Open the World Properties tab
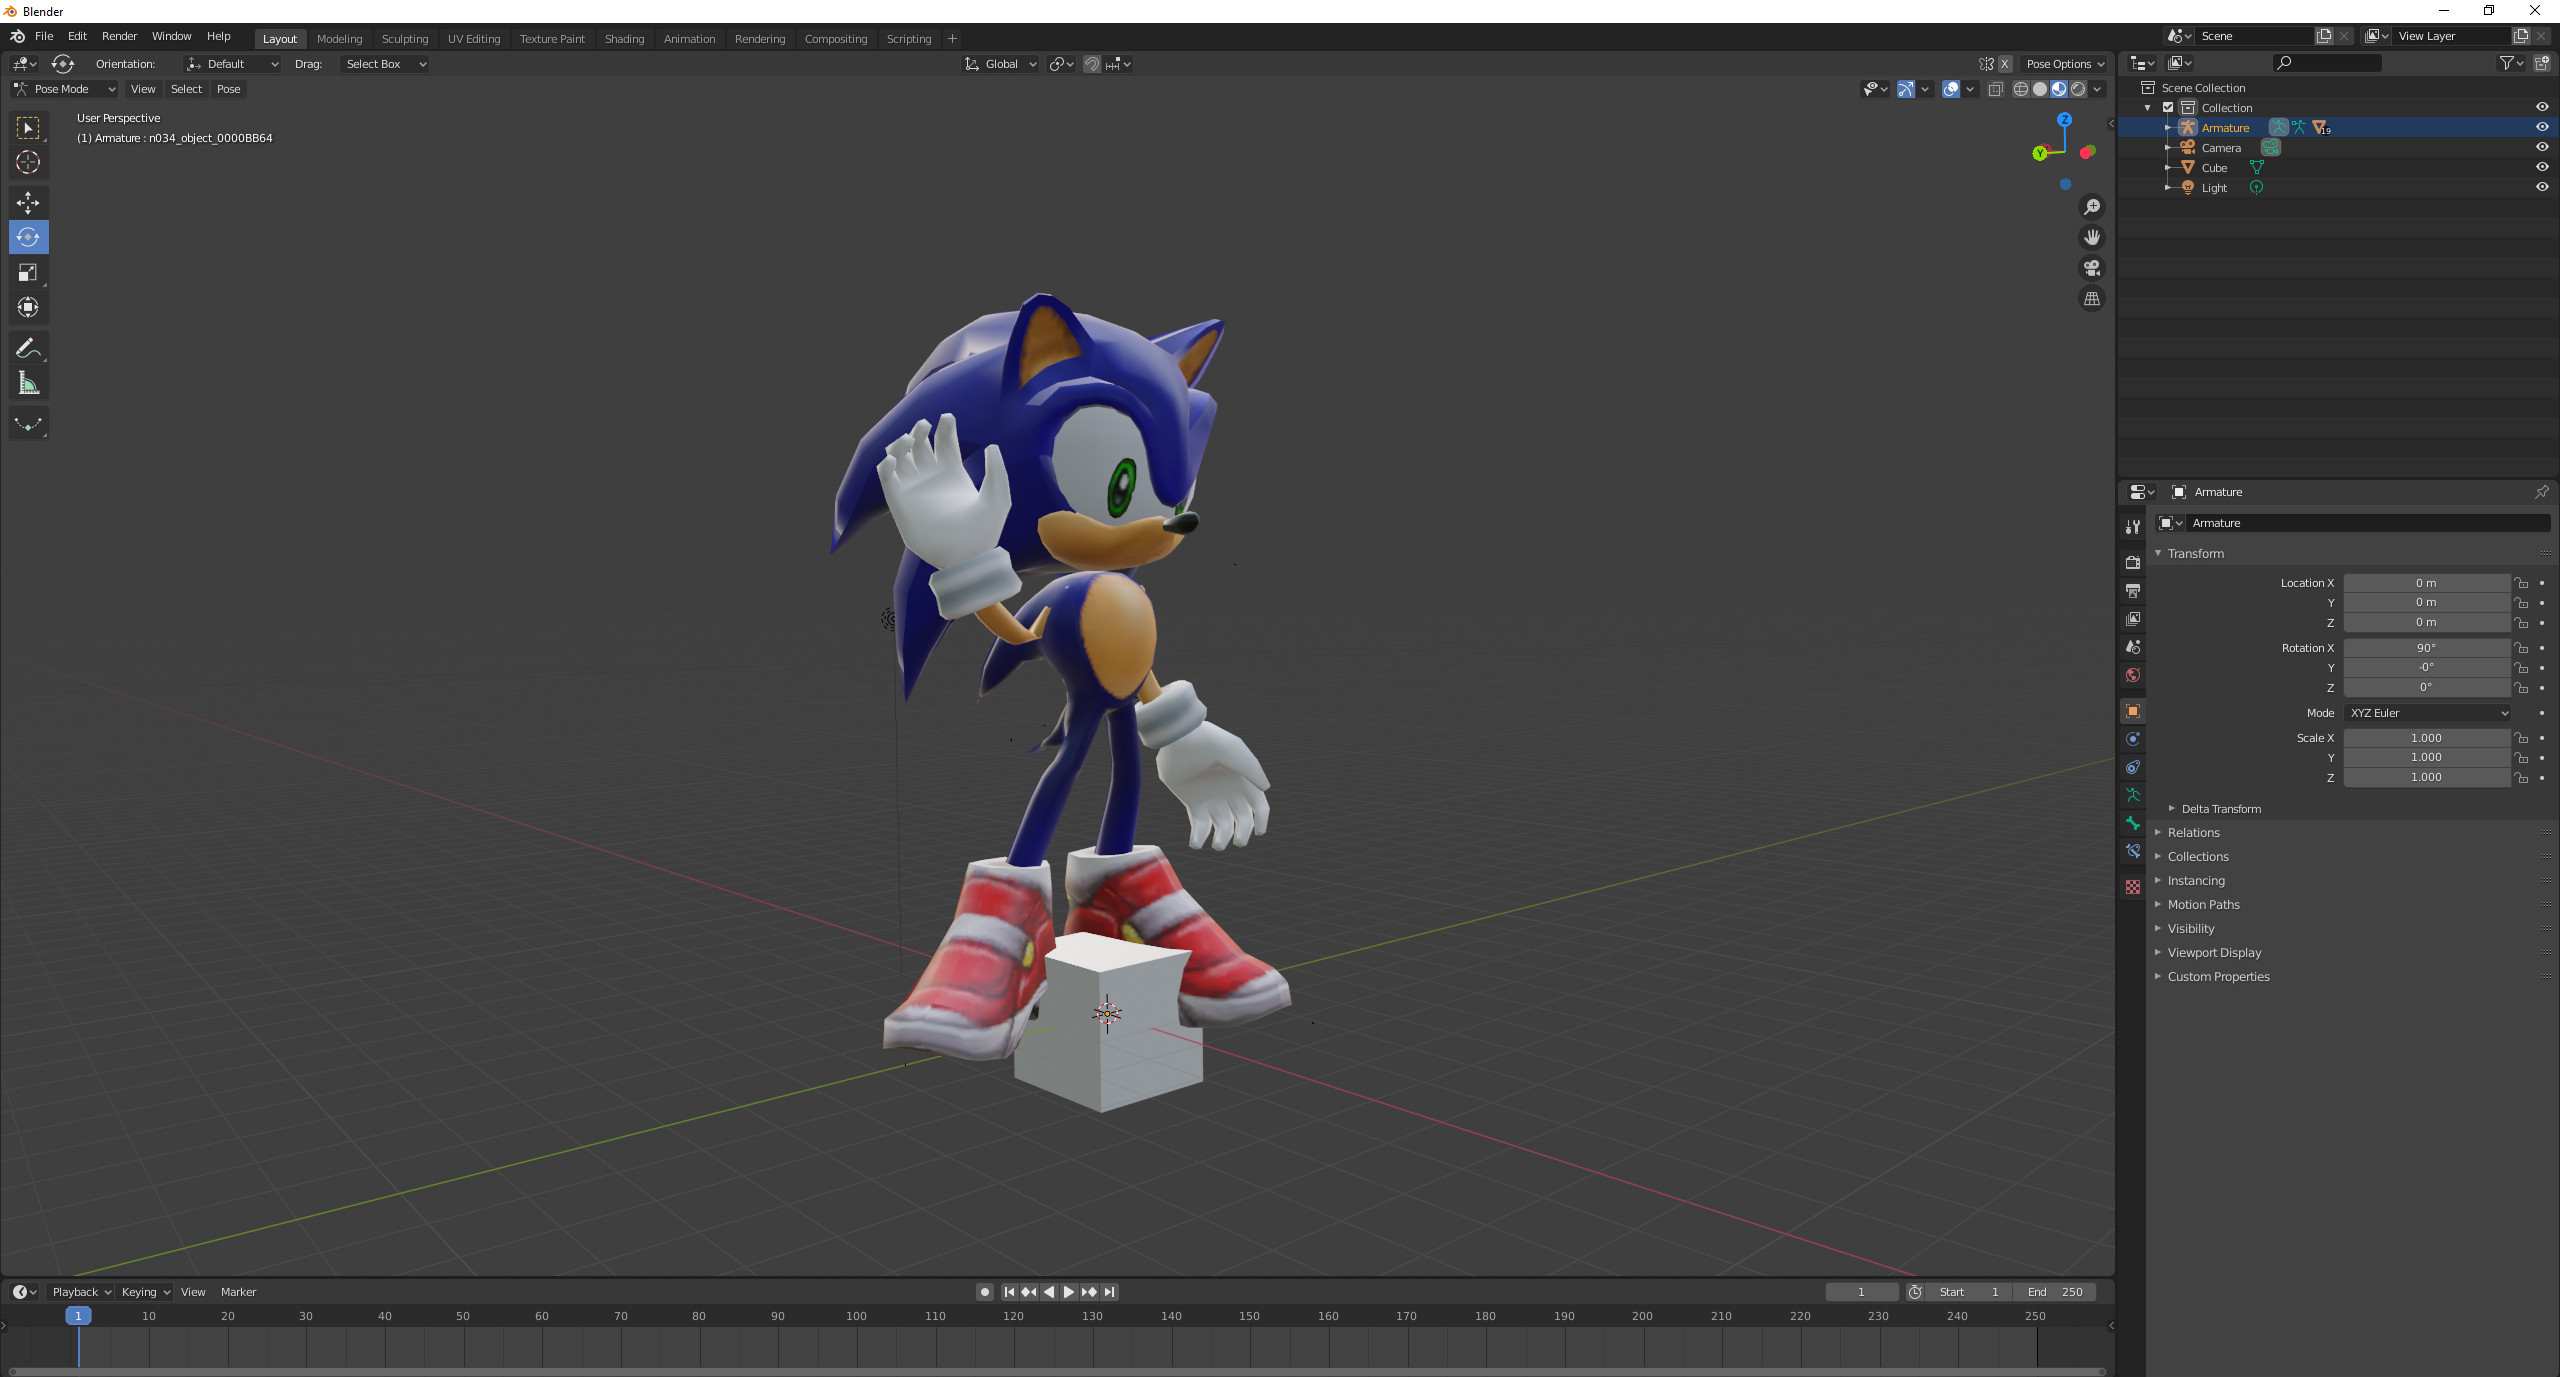The image size is (2560, 1377). coord(2133,675)
